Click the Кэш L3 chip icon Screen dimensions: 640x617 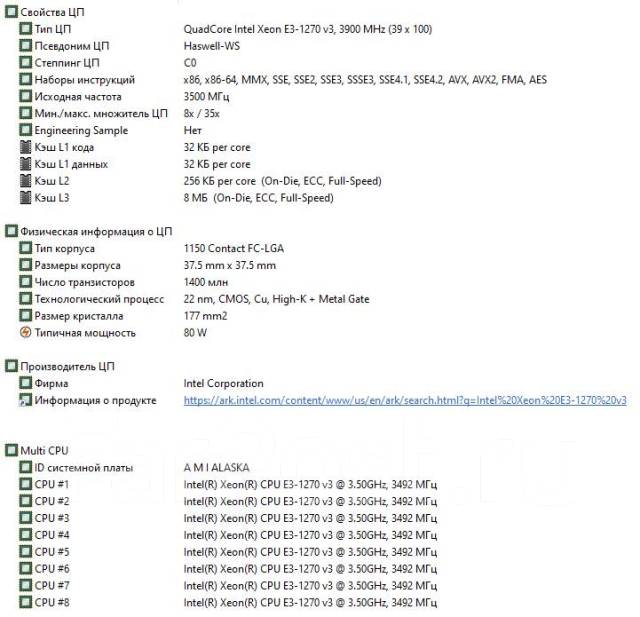25,198
